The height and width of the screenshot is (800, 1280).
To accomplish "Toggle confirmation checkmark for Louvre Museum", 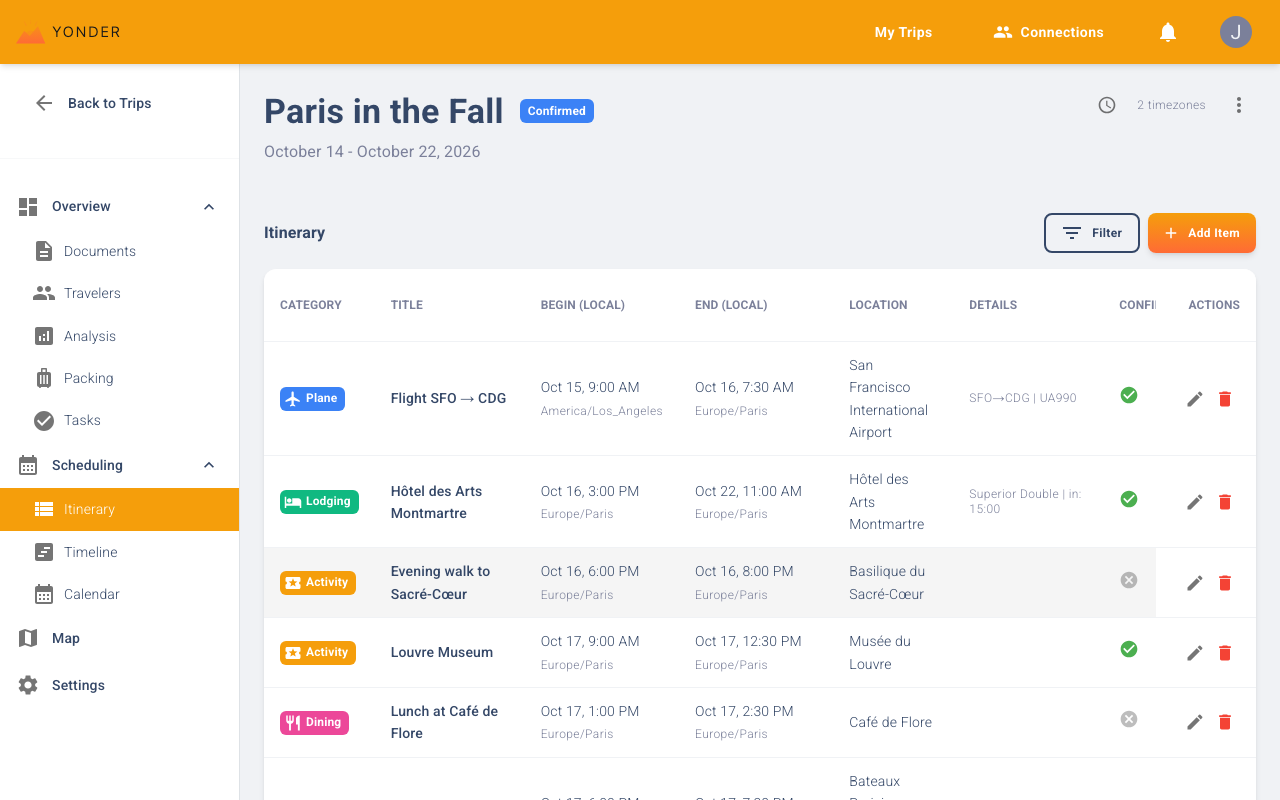I will [x=1128, y=649].
